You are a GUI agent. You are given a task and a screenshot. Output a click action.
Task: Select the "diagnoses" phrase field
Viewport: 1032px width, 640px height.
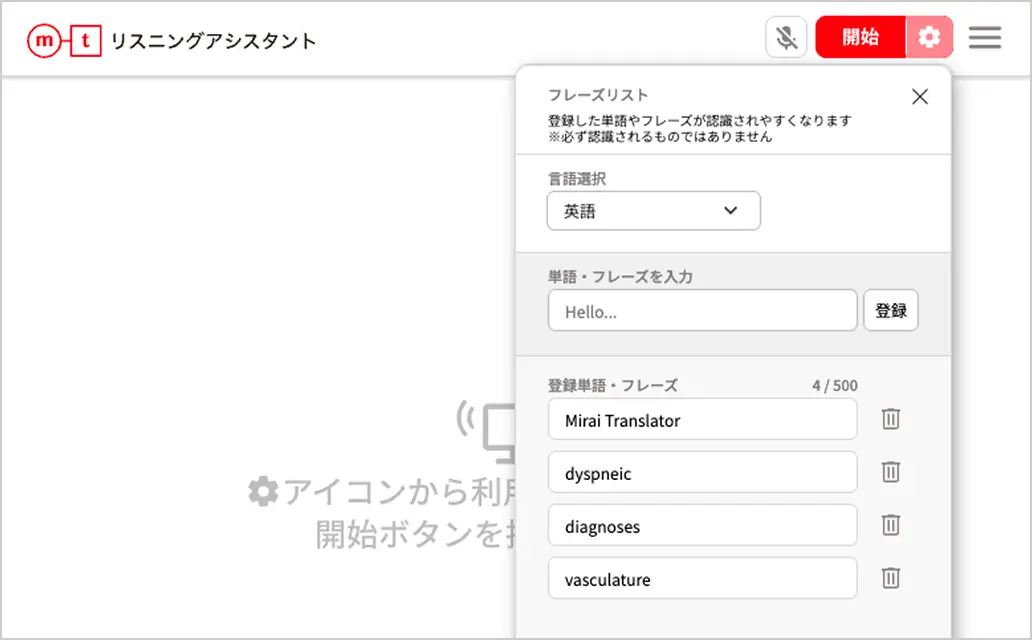pos(702,525)
